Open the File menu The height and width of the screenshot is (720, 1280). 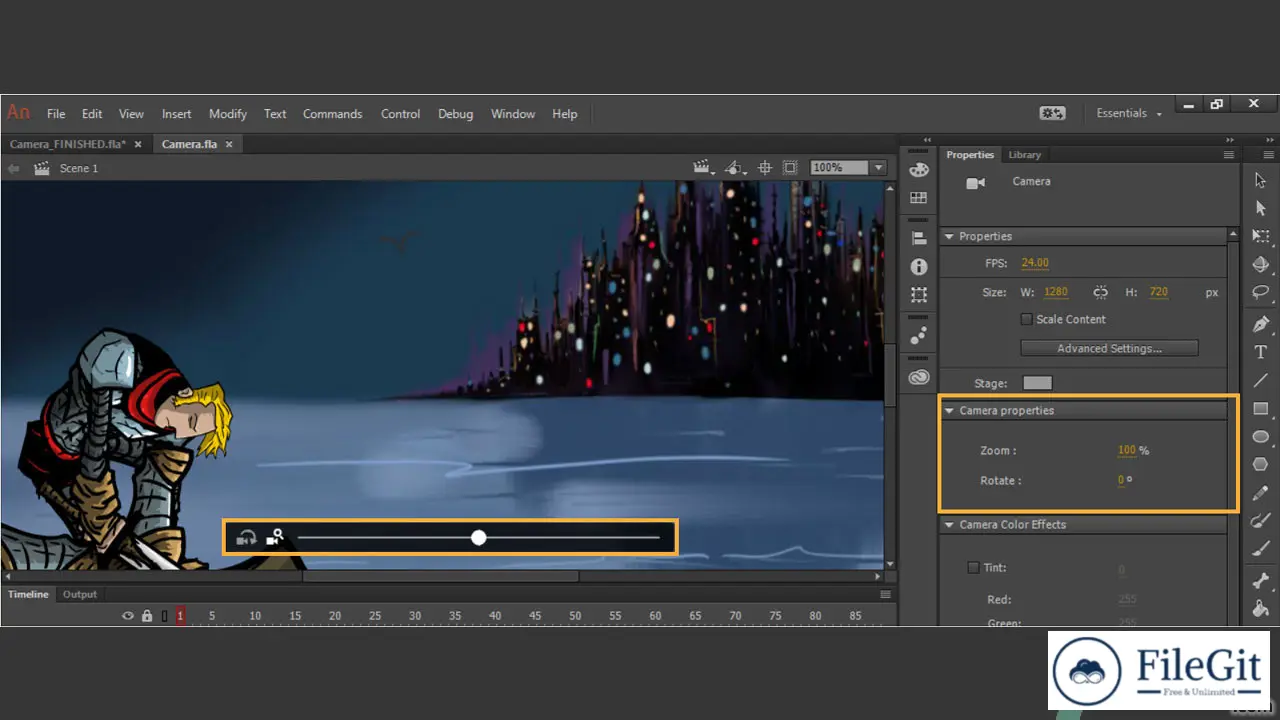[x=56, y=114]
